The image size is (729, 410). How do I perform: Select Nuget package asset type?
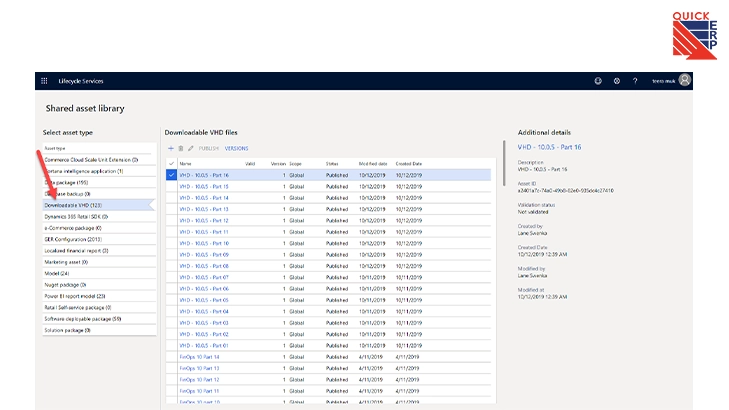(x=98, y=284)
